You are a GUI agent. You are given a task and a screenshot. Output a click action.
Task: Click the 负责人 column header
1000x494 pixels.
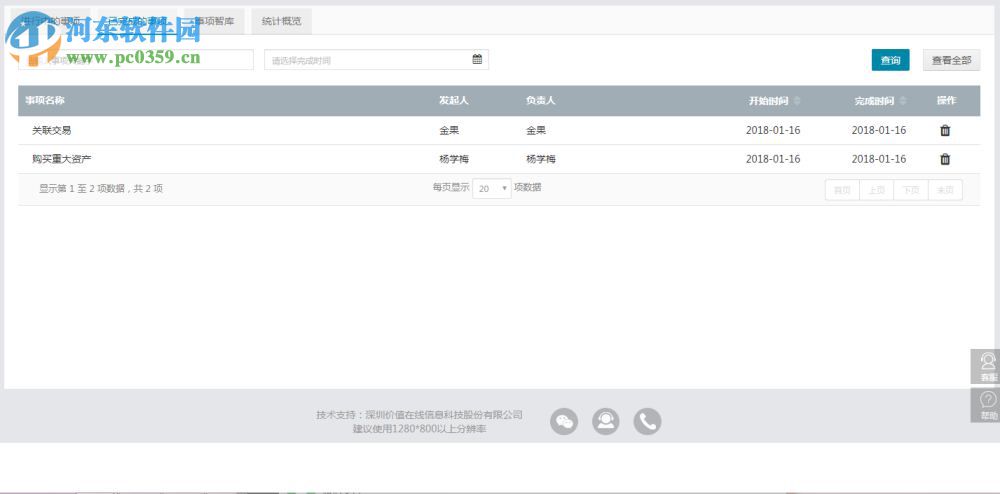(x=540, y=101)
